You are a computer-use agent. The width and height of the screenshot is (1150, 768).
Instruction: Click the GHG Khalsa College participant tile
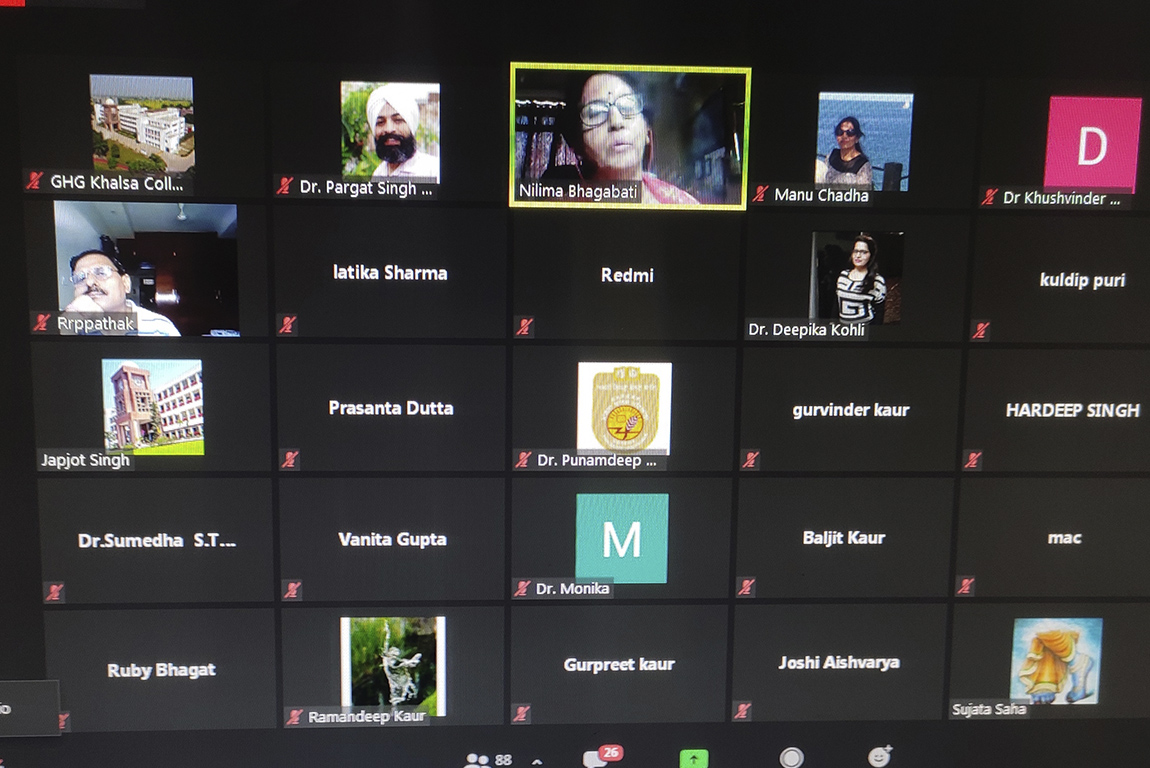141,124
